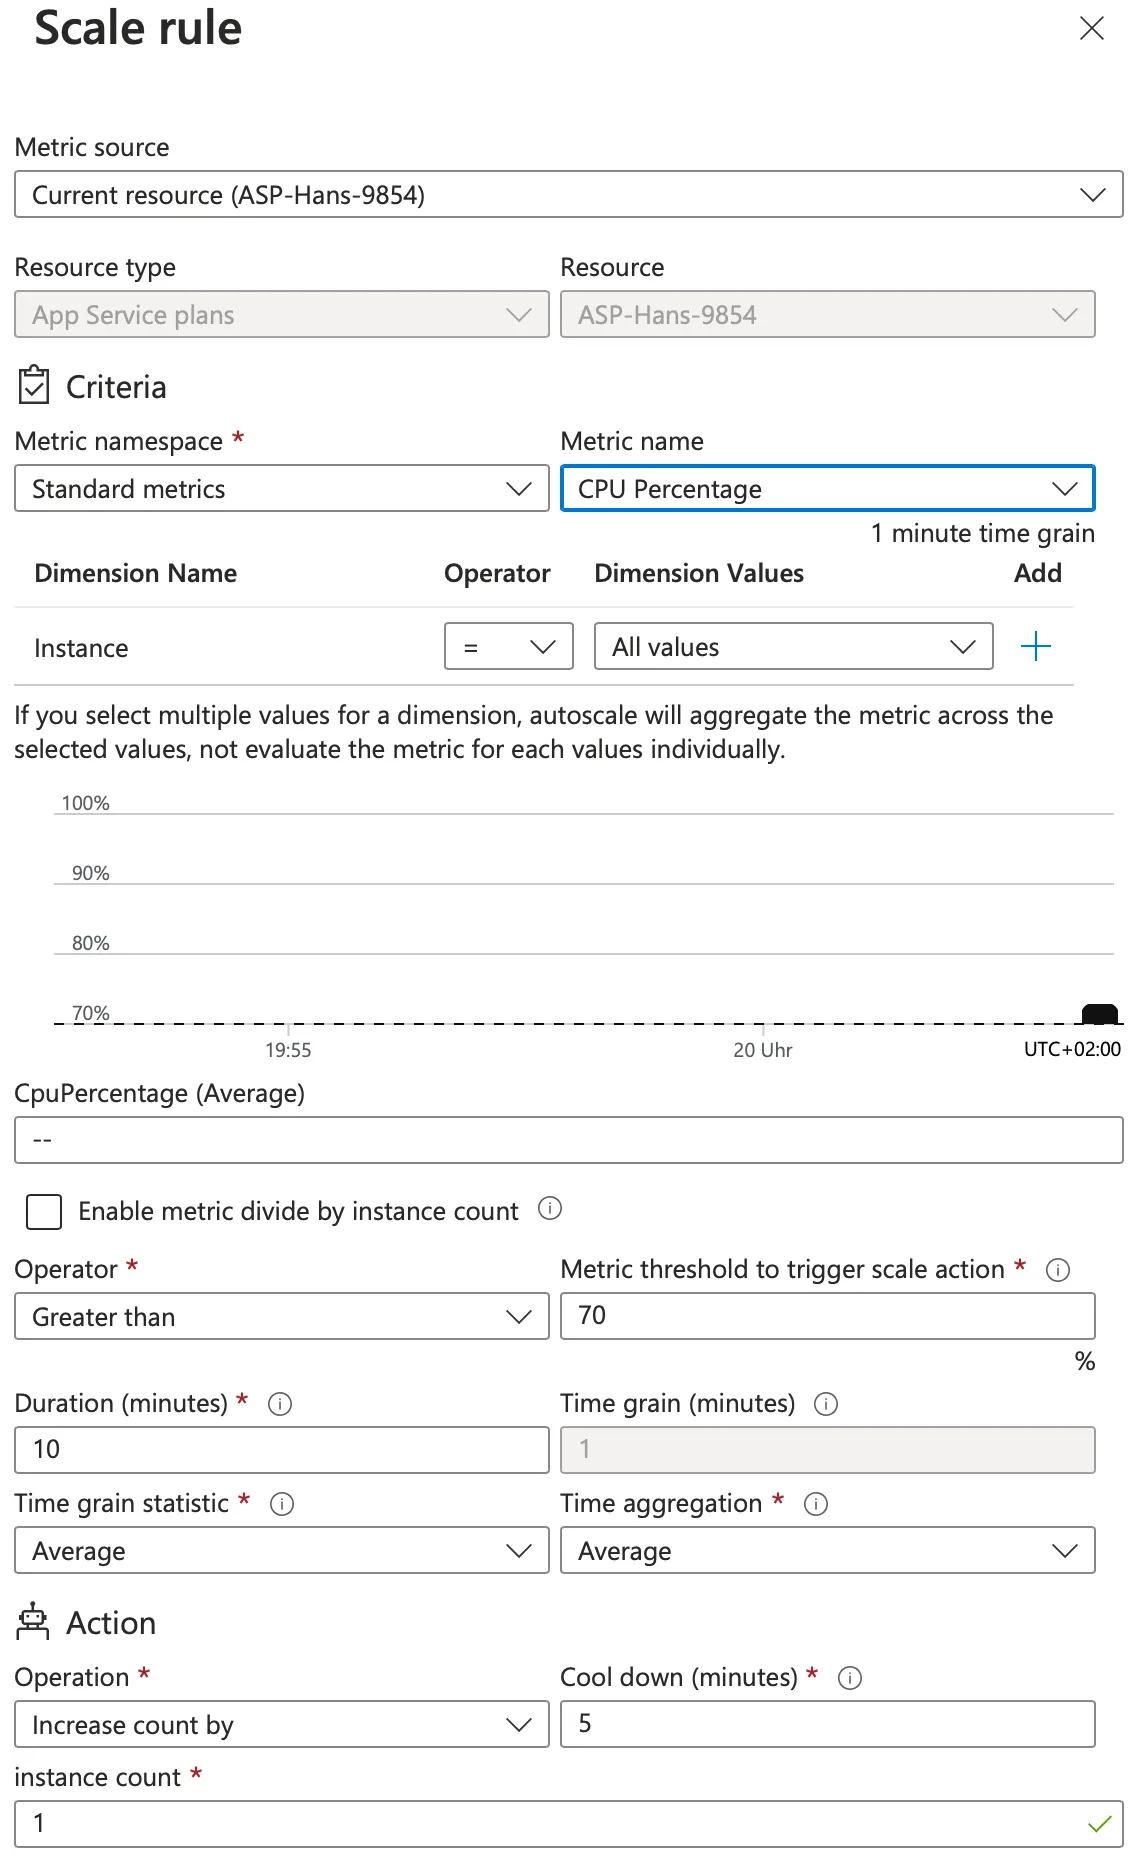The image size is (1136, 1870).
Task: Expand the All values dimension dropdown
Action: pos(793,647)
